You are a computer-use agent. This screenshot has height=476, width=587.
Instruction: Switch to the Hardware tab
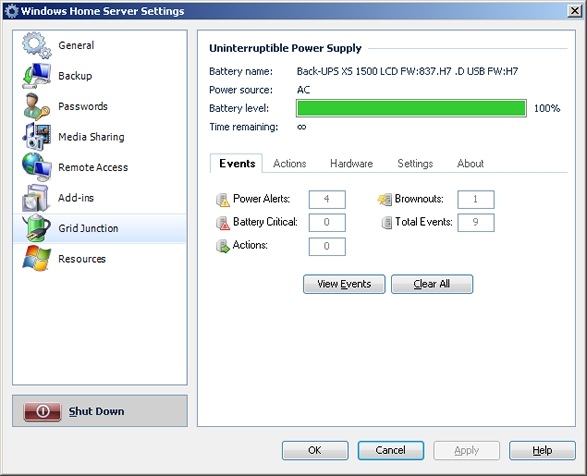[x=352, y=164]
